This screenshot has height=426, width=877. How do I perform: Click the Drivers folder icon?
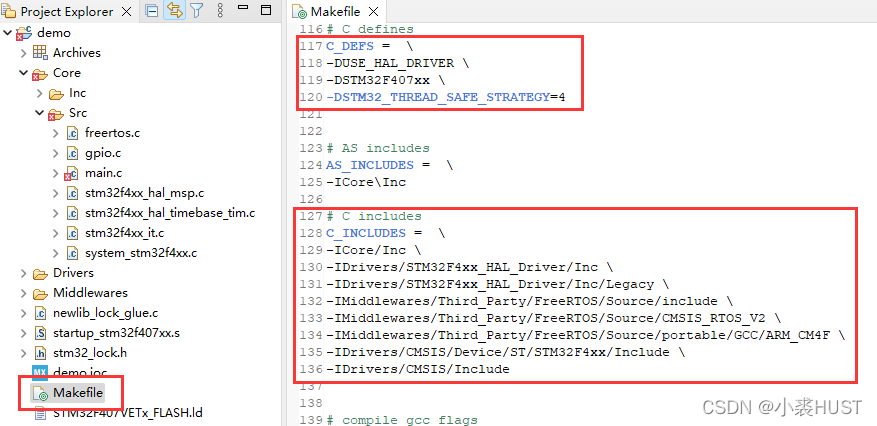pyautogui.click(x=40, y=273)
